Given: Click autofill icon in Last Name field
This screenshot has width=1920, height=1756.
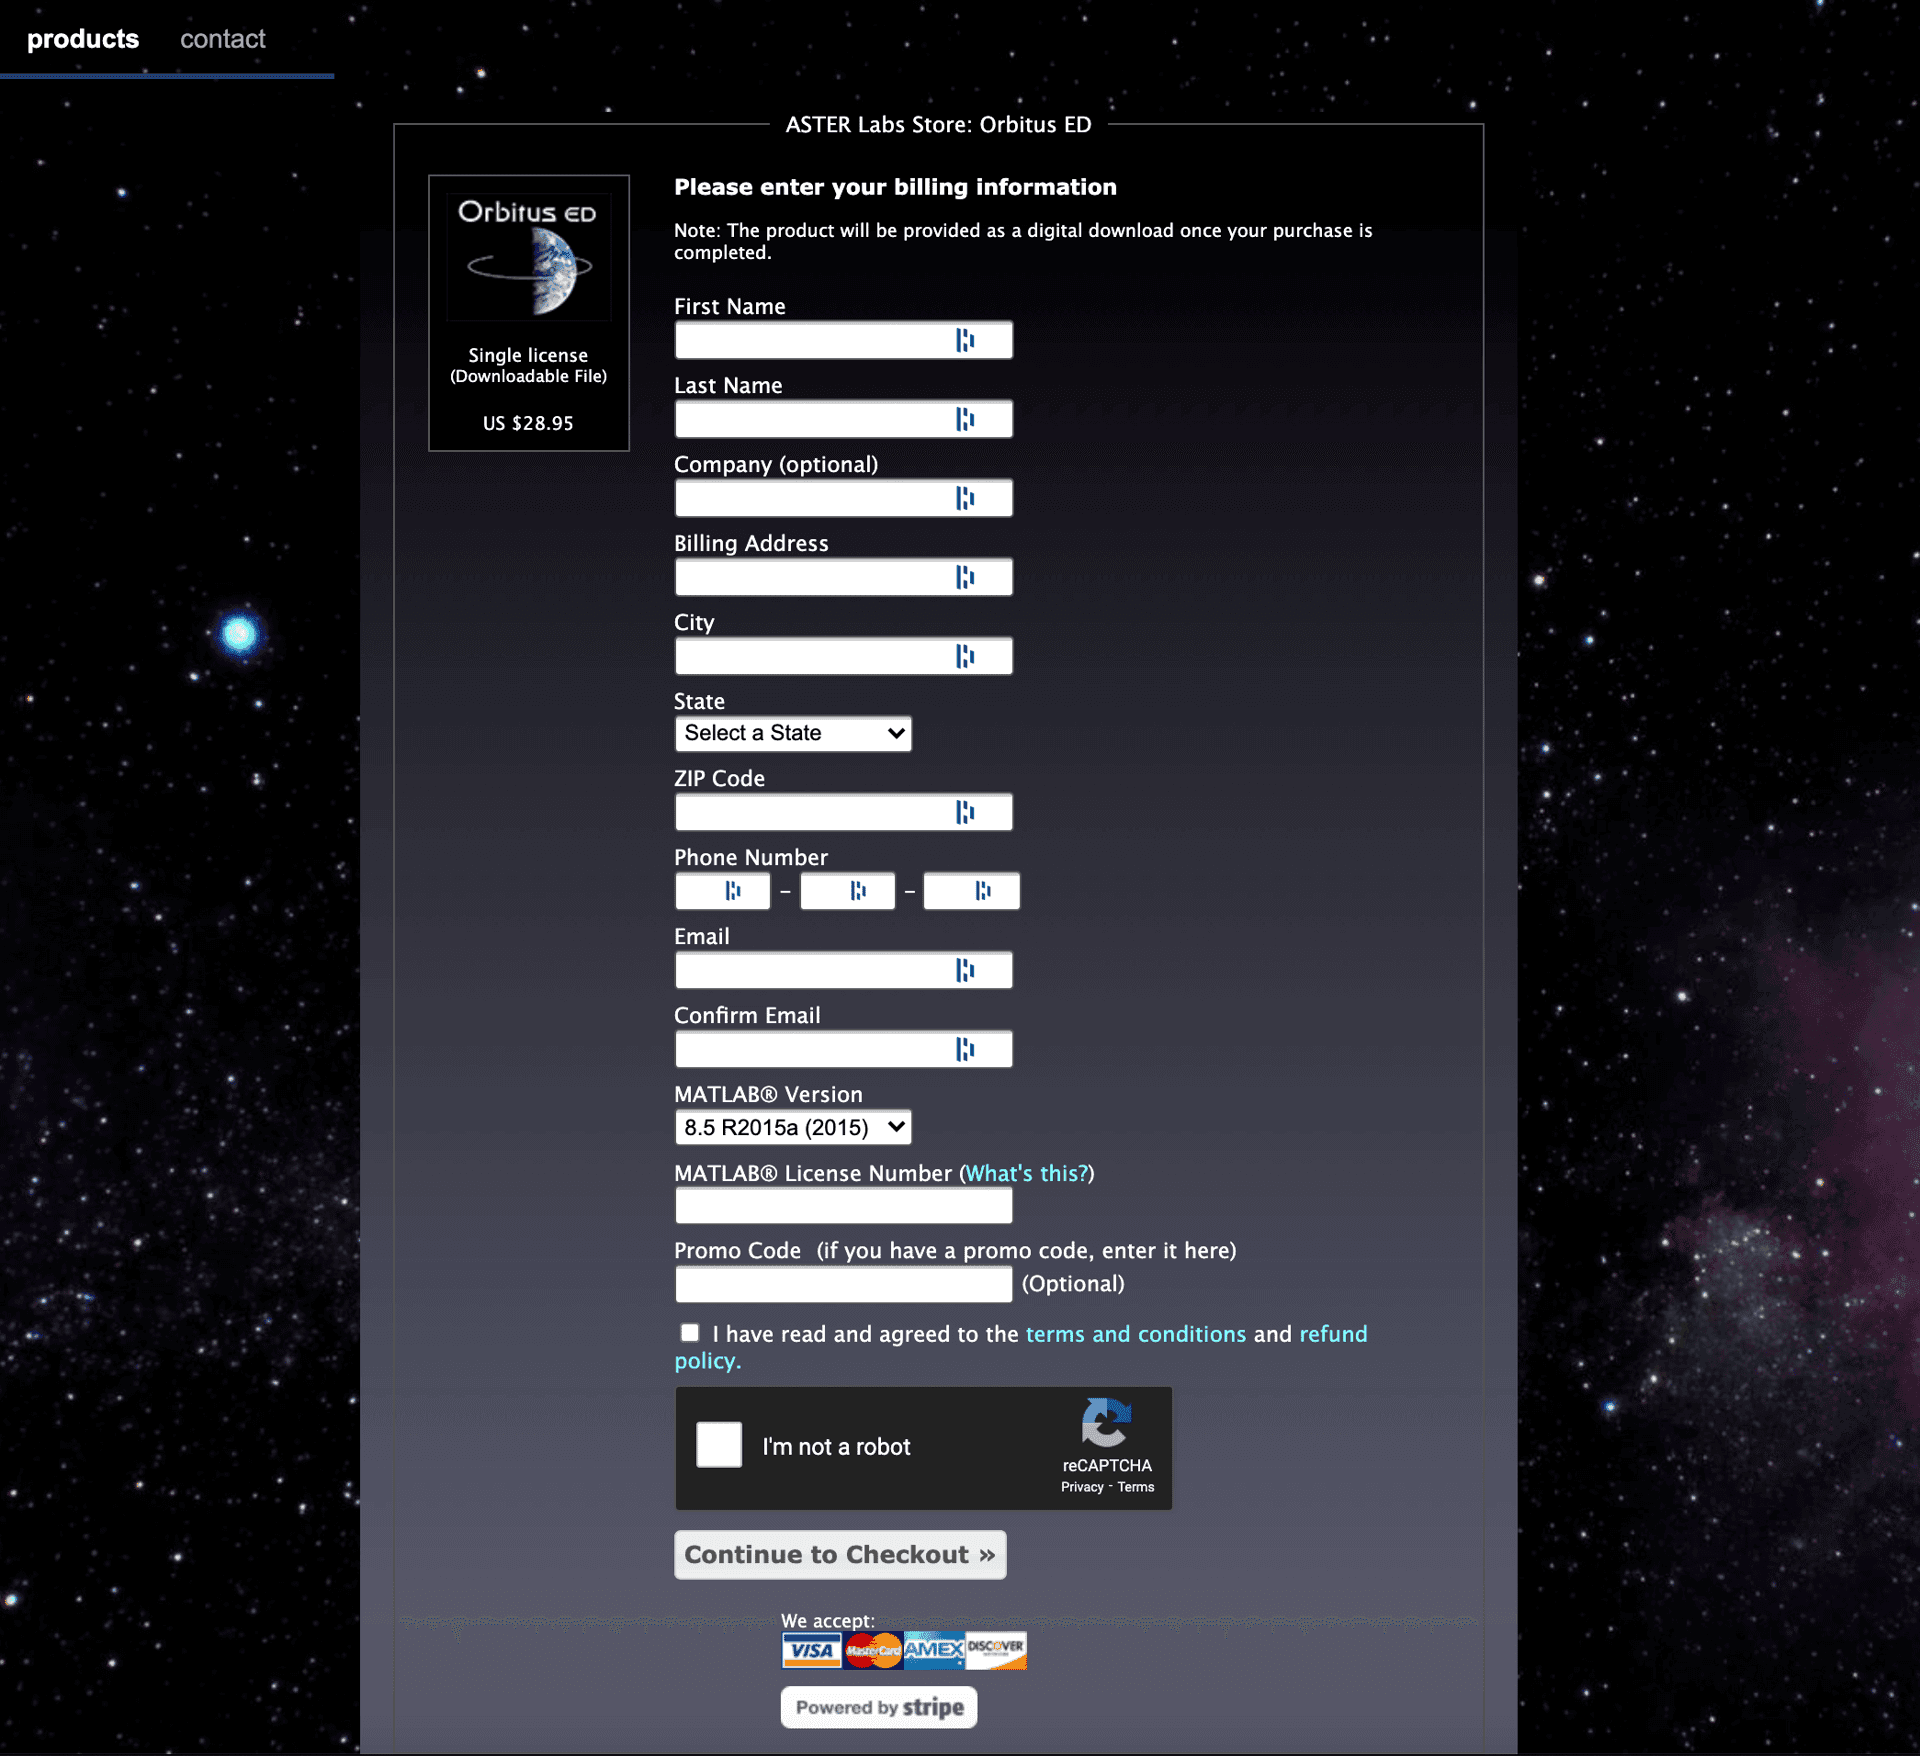Looking at the screenshot, I should [x=964, y=420].
